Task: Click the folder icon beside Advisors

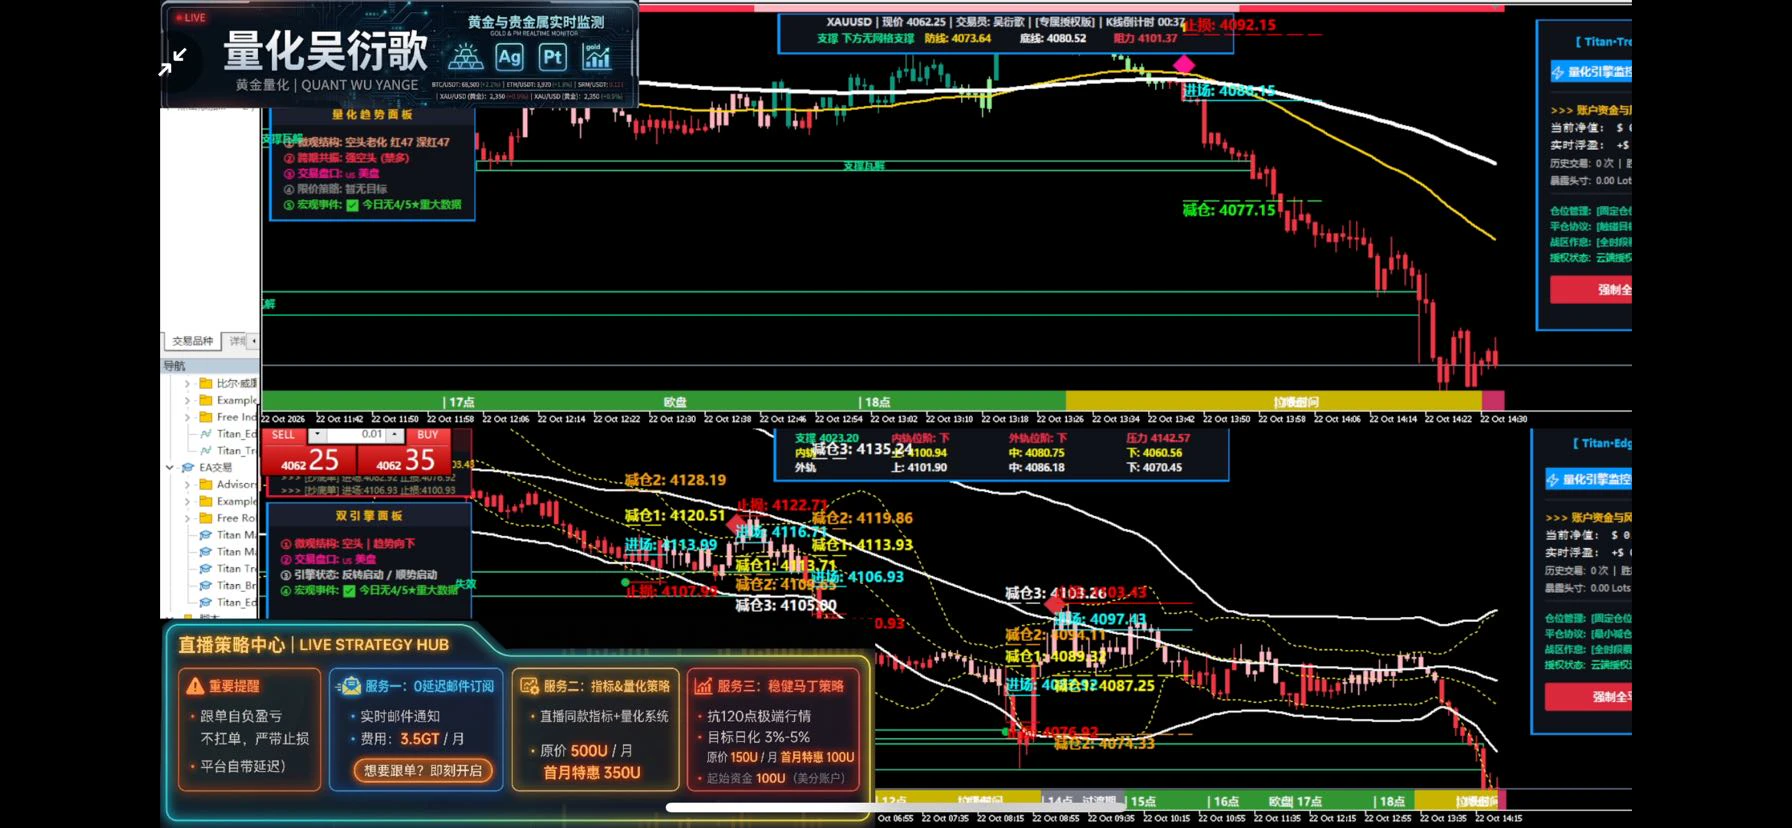Action: pos(206,484)
